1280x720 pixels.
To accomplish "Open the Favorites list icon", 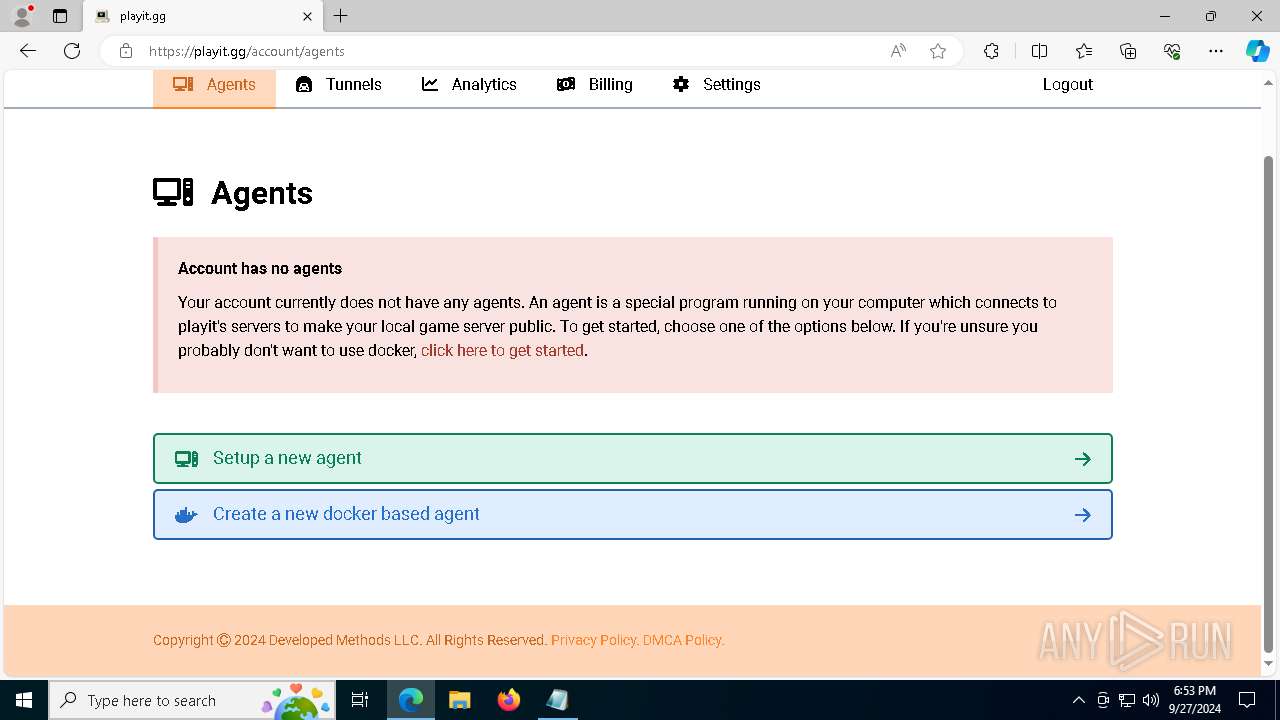I will [1084, 51].
